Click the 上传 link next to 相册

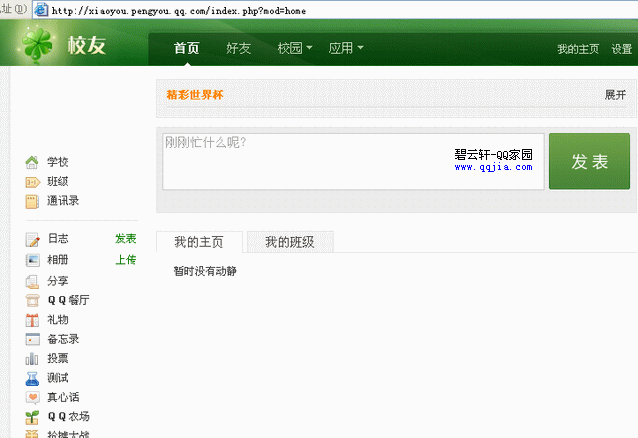pos(126,260)
